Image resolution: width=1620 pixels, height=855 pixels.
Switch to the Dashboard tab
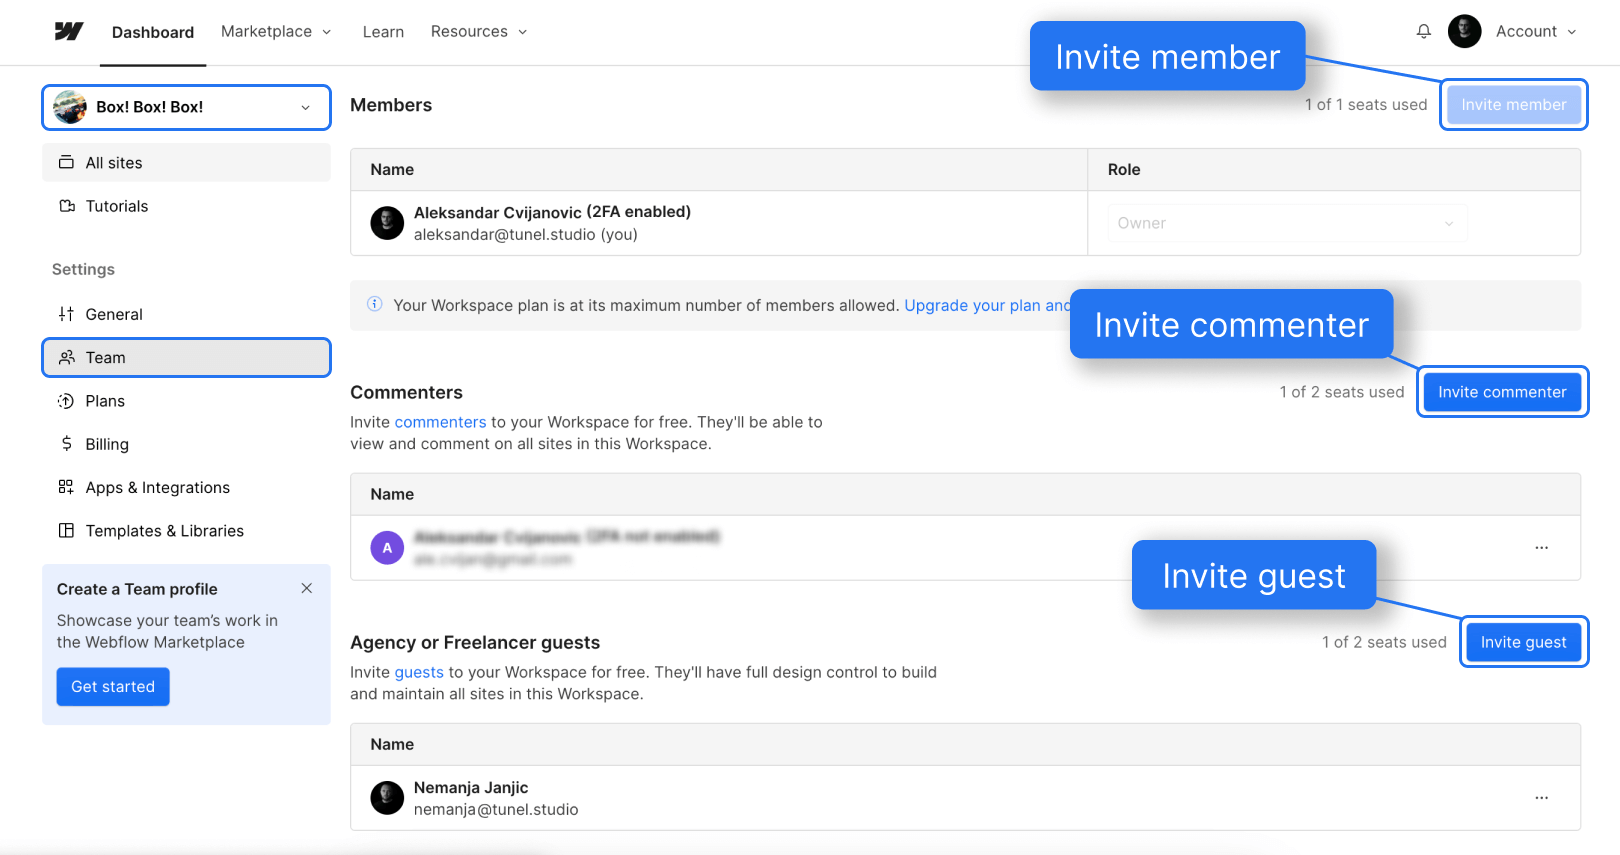(x=152, y=31)
